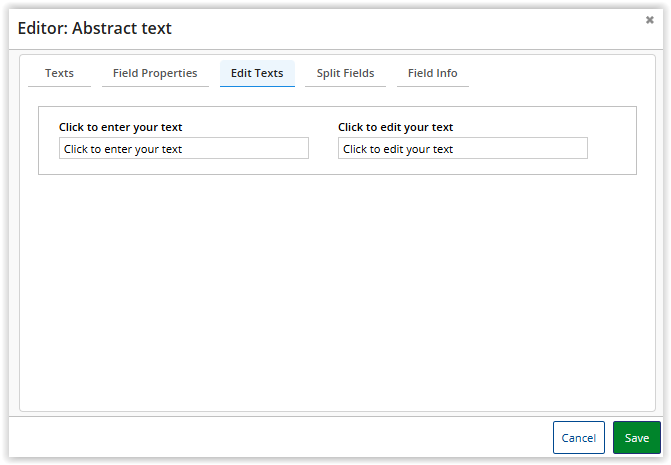The width and height of the screenshot is (671, 465).
Task: Select the Edit Texts tab
Action: pos(257,73)
